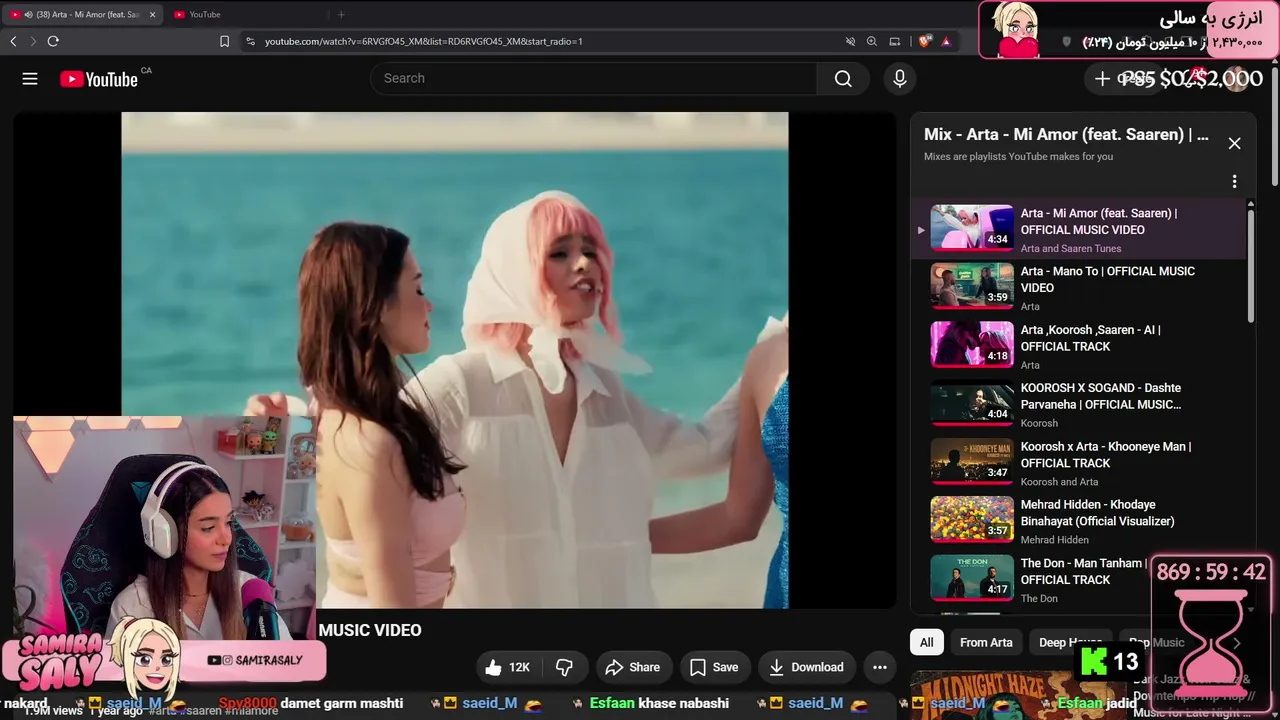Click the title "Koorosh x Arta - Khooneye Man"
This screenshot has width=1280, height=720.
(1106, 455)
